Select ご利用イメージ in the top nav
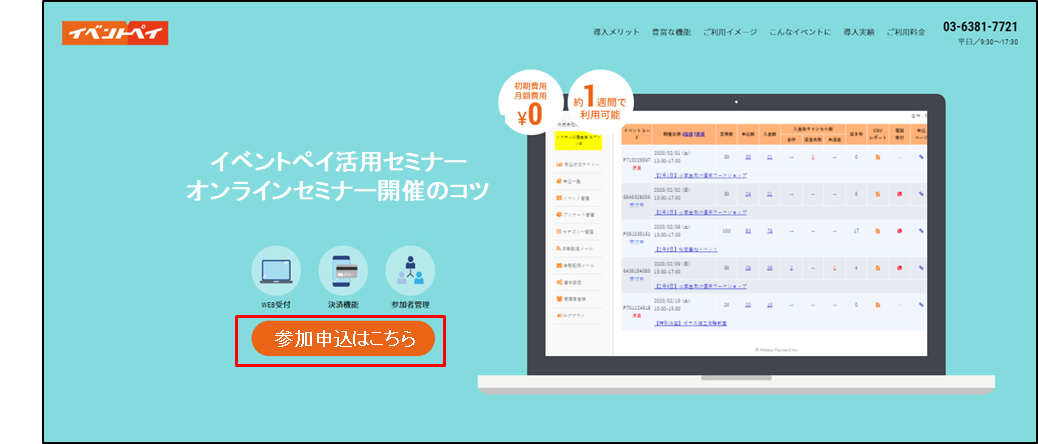 (x=730, y=33)
